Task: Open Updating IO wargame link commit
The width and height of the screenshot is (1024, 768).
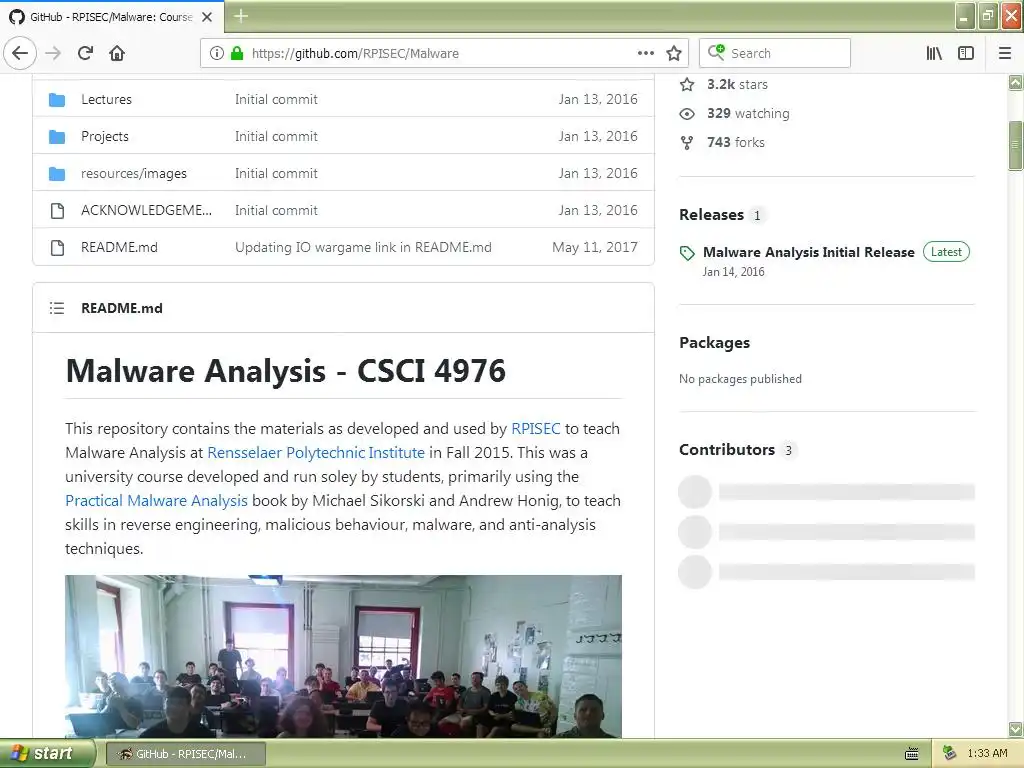Action: pos(363,247)
